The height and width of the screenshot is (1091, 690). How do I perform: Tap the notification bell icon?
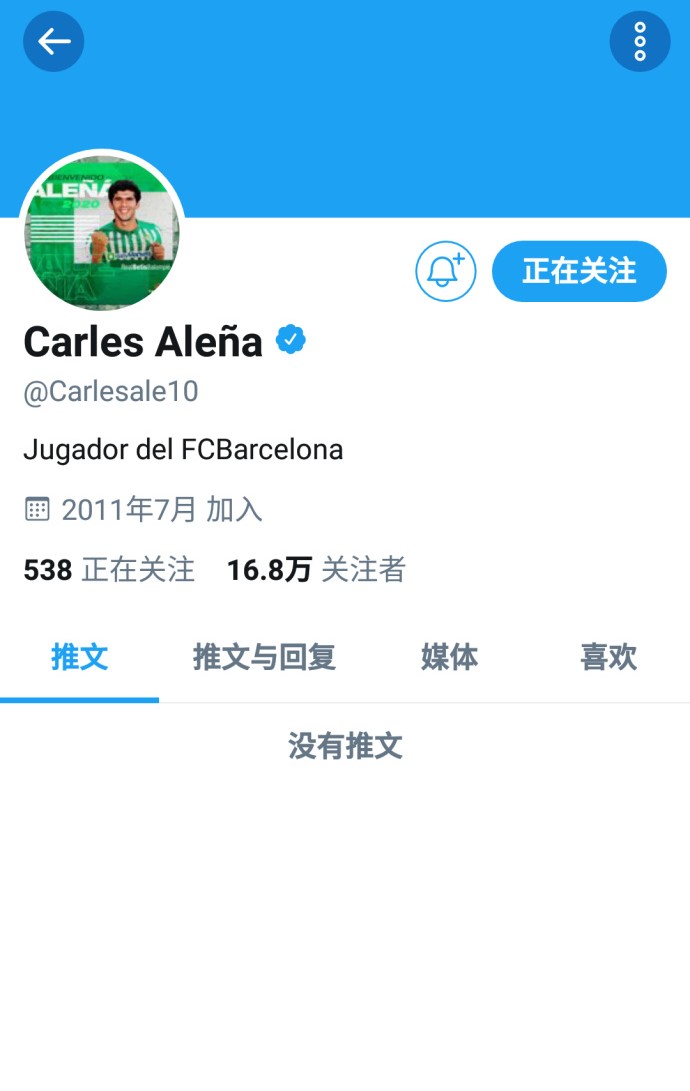(x=446, y=271)
